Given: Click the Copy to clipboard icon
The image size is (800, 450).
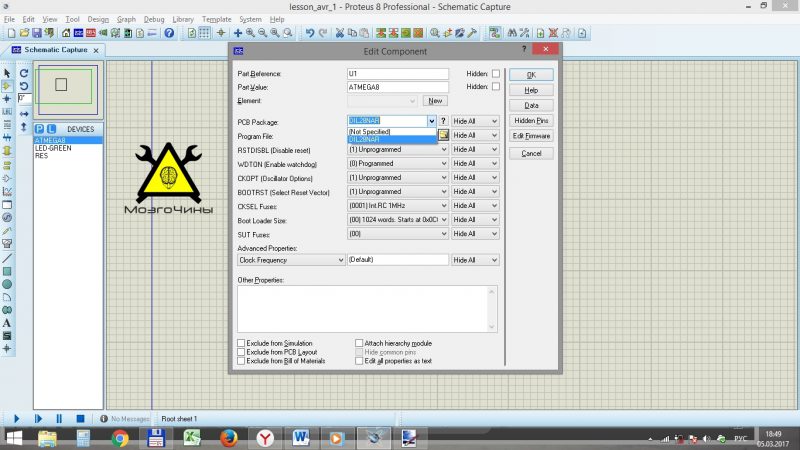Looking at the screenshot, I should pos(352,33).
